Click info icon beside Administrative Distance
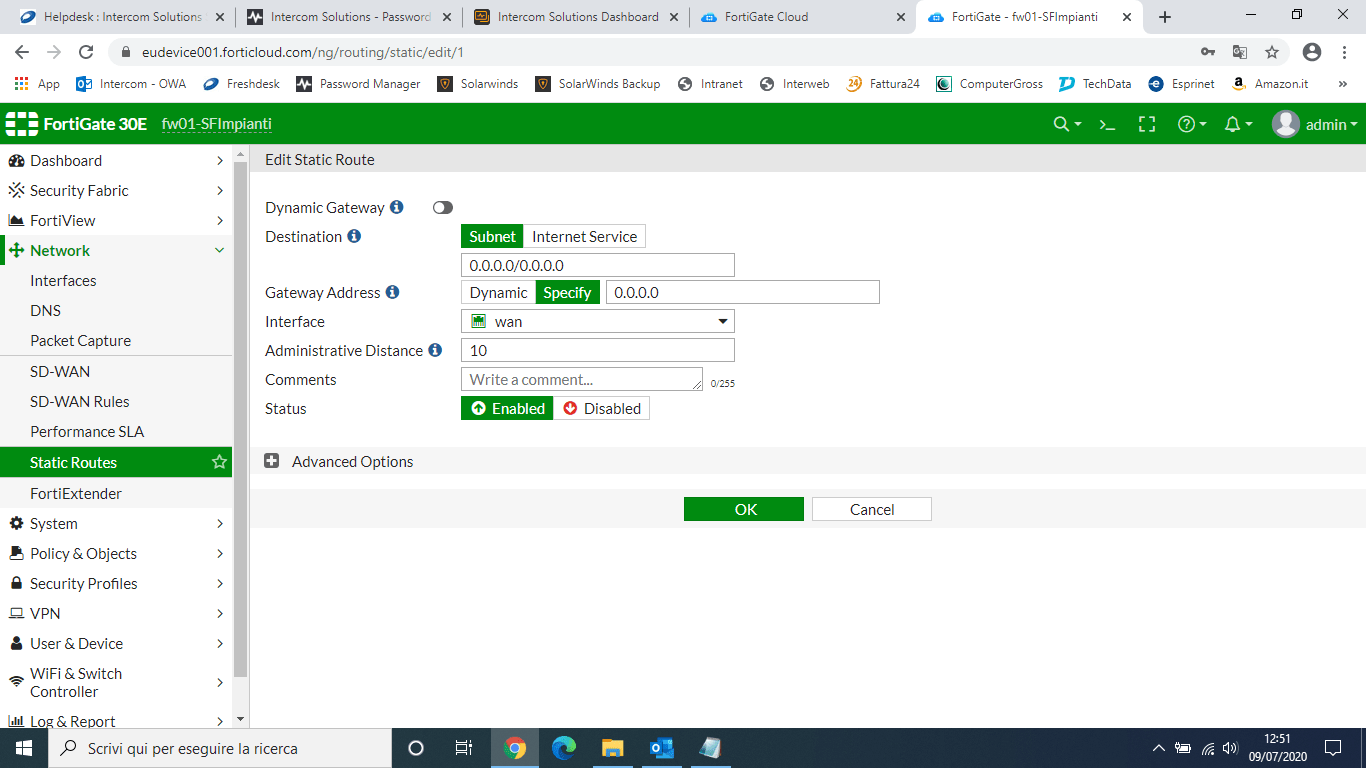The width and height of the screenshot is (1366, 768). click(x=435, y=350)
